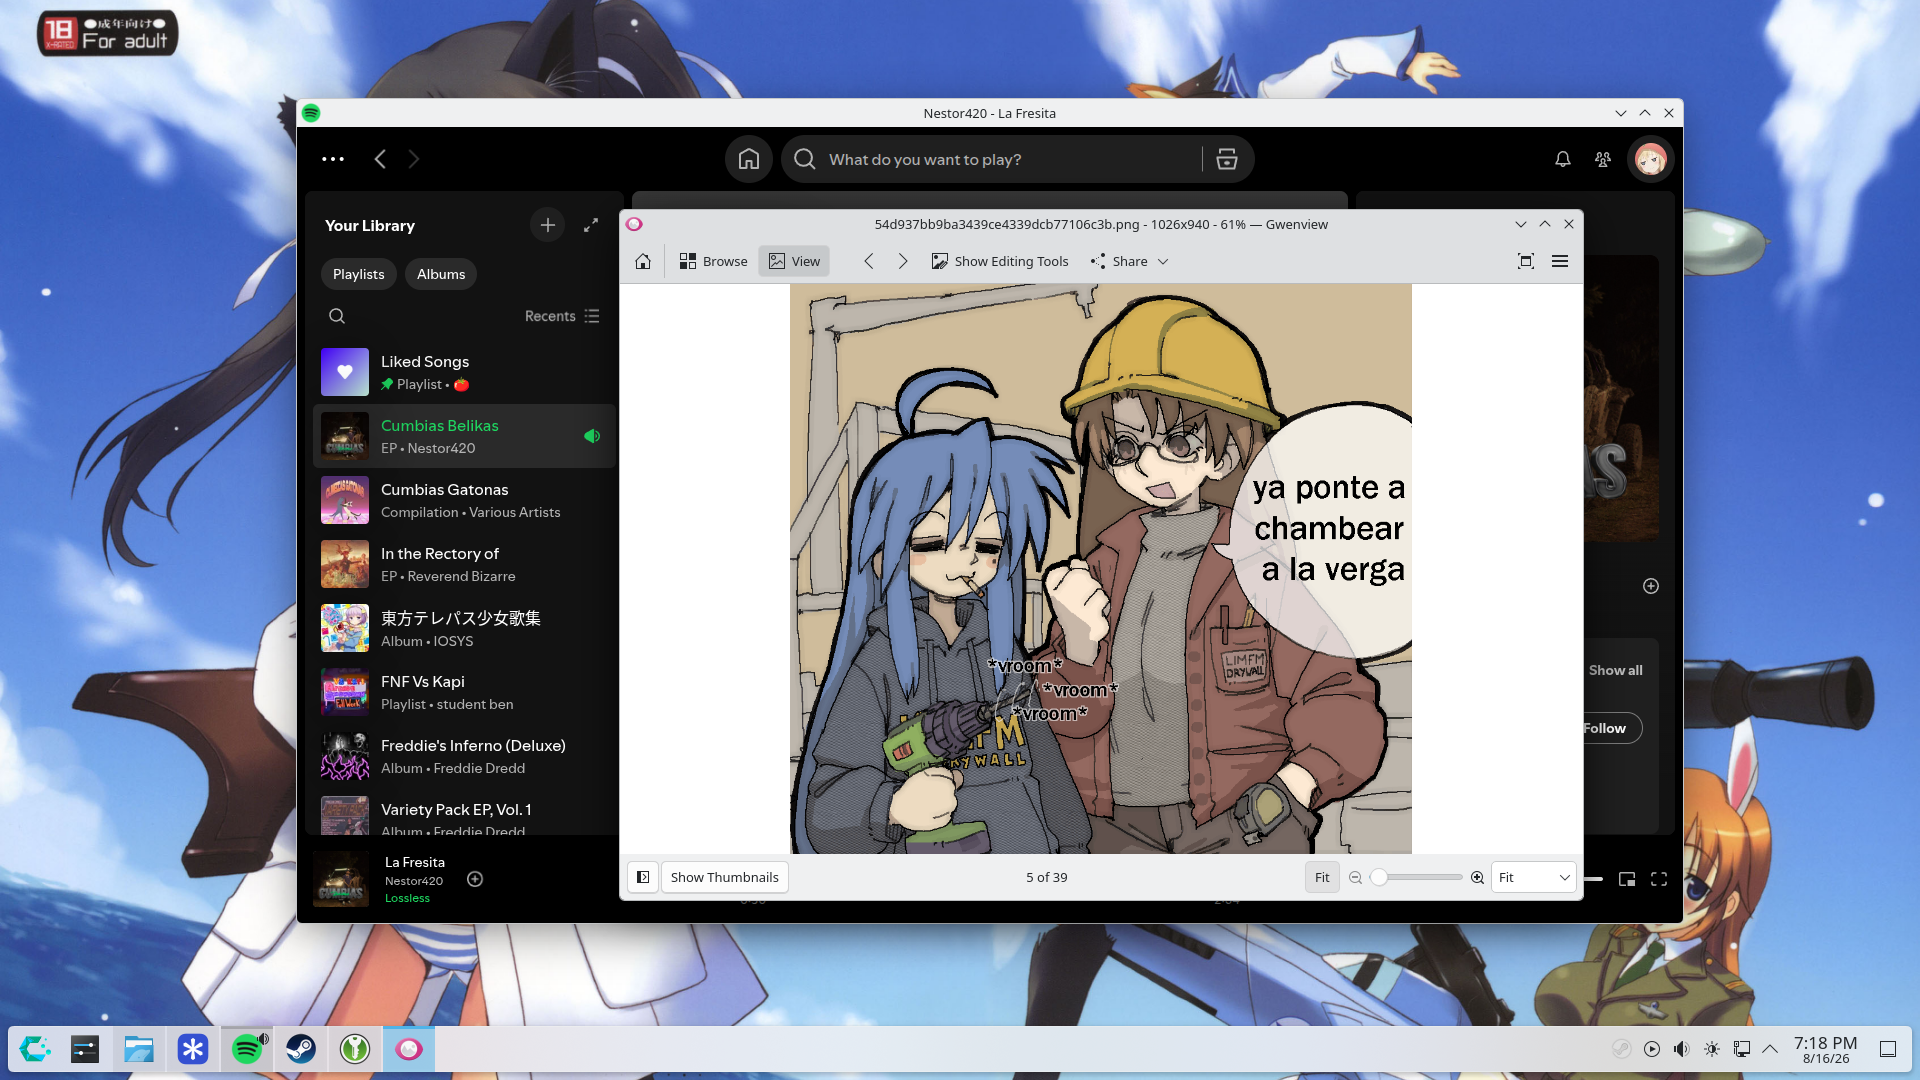Open zoom mode Fit combo box
Image resolution: width=1920 pixels, height=1080 pixels.
point(1534,878)
